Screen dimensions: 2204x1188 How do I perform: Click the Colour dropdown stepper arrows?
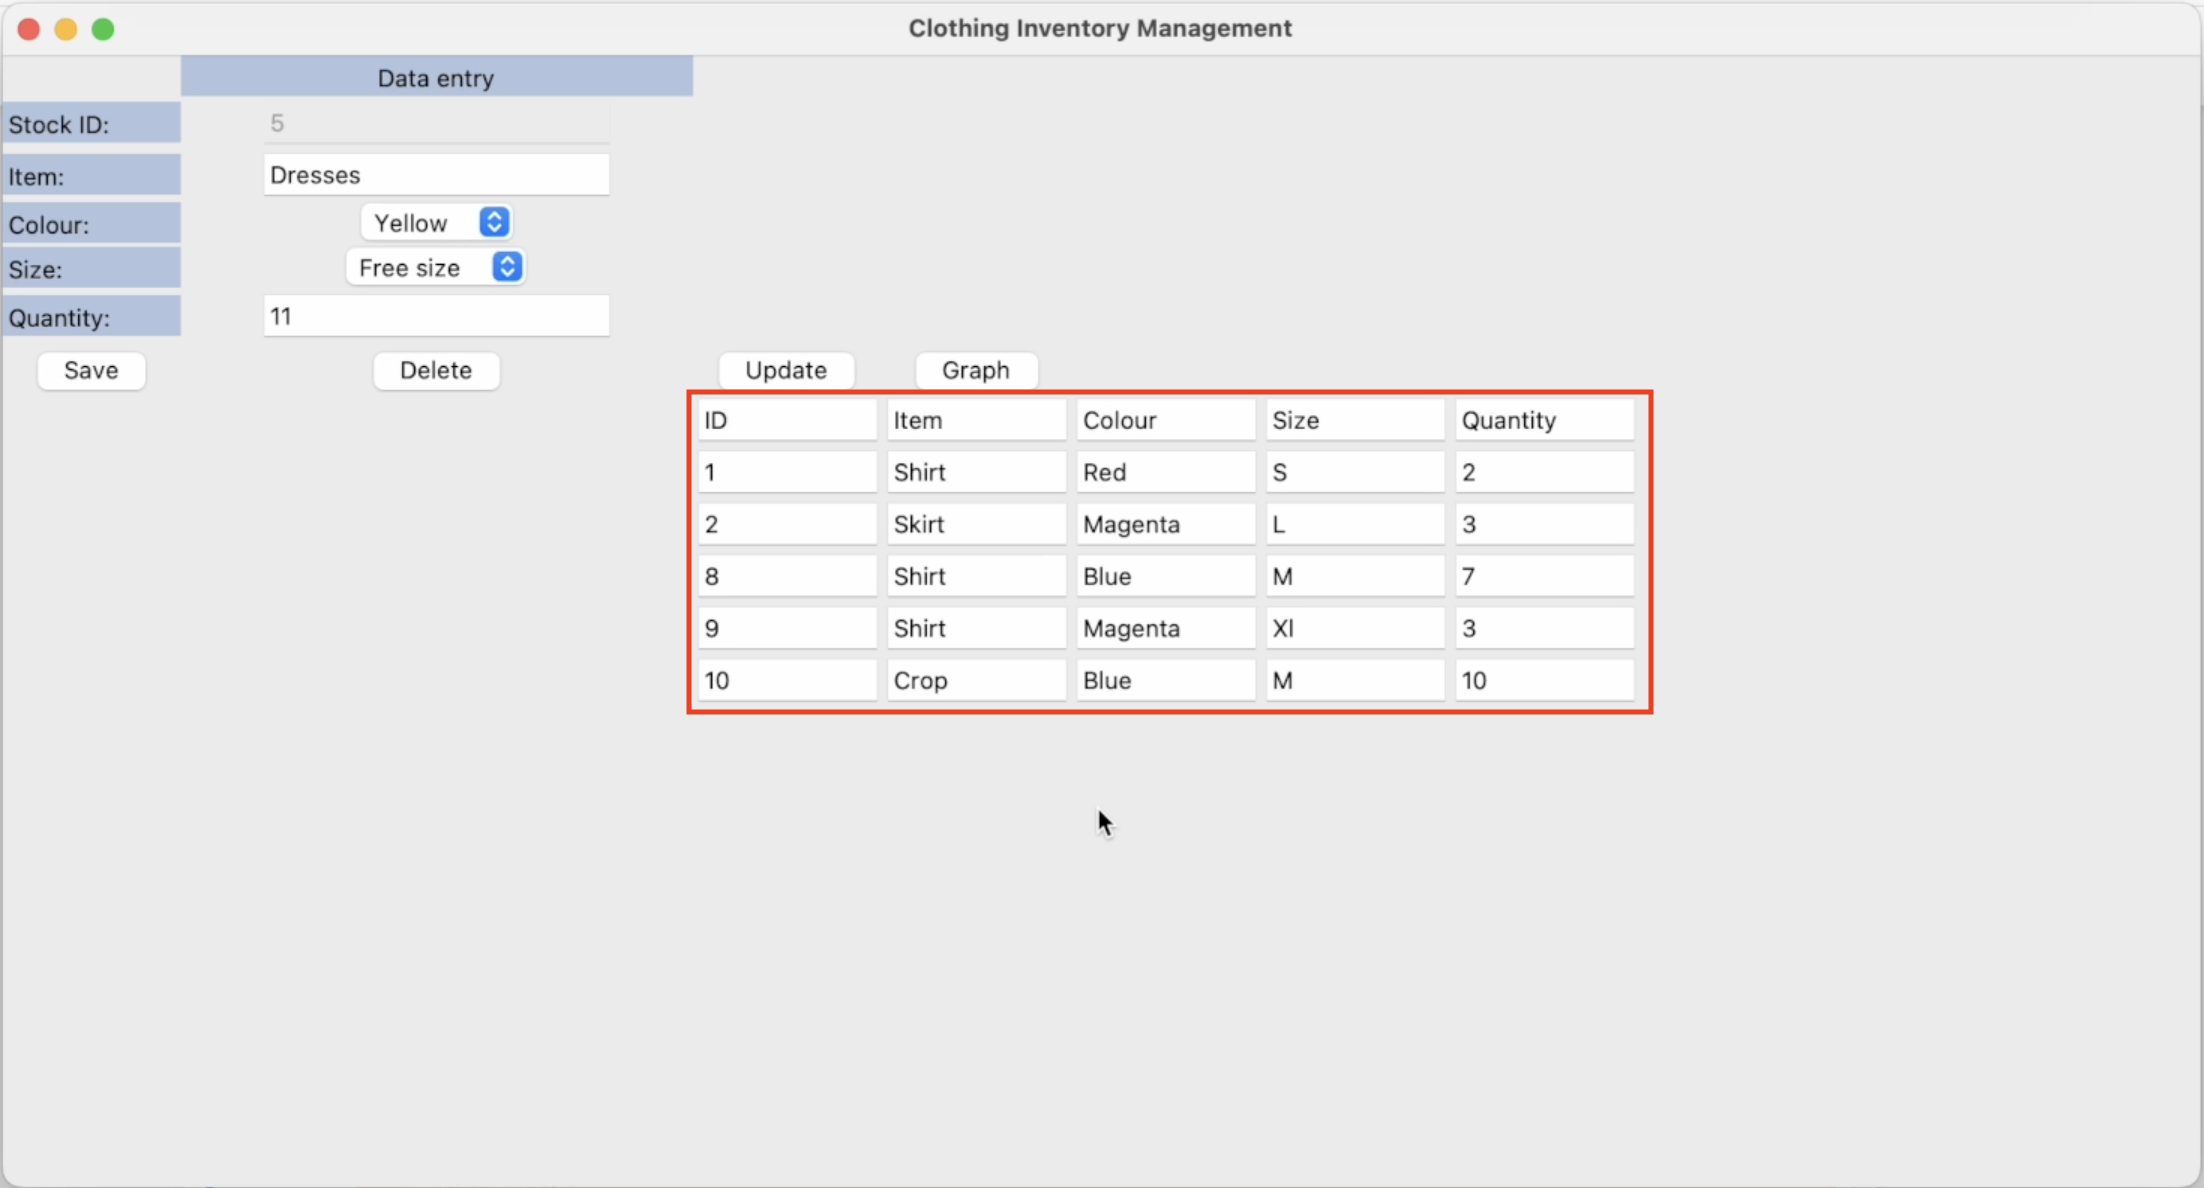point(494,222)
